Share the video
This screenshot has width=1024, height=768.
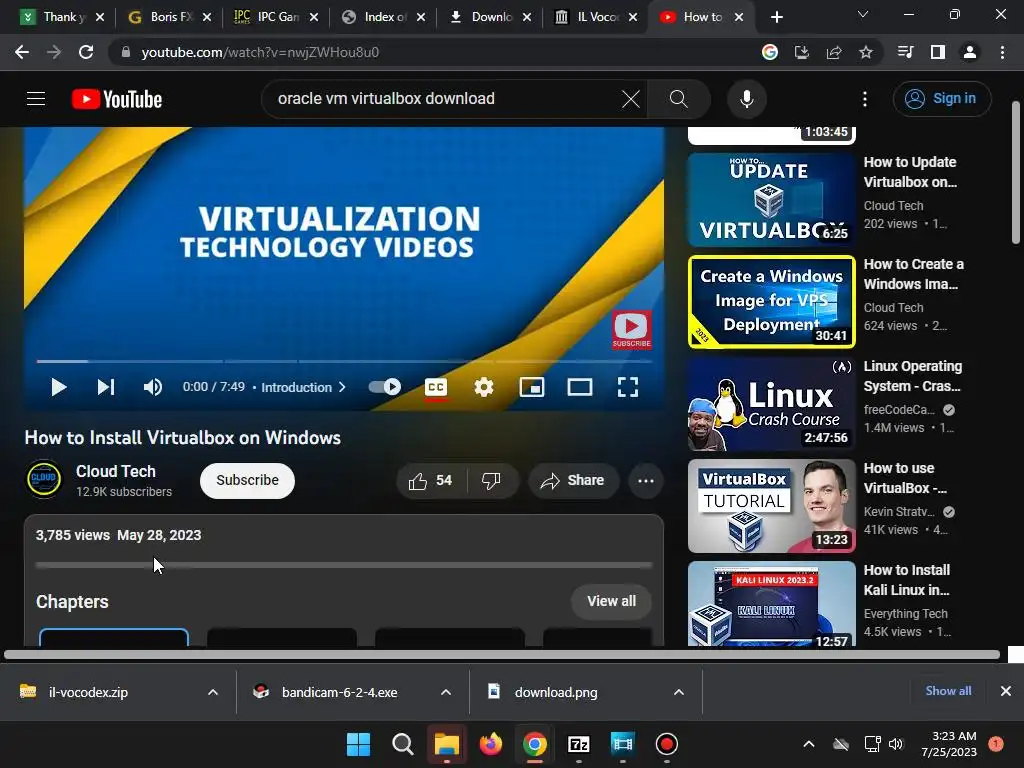point(573,481)
